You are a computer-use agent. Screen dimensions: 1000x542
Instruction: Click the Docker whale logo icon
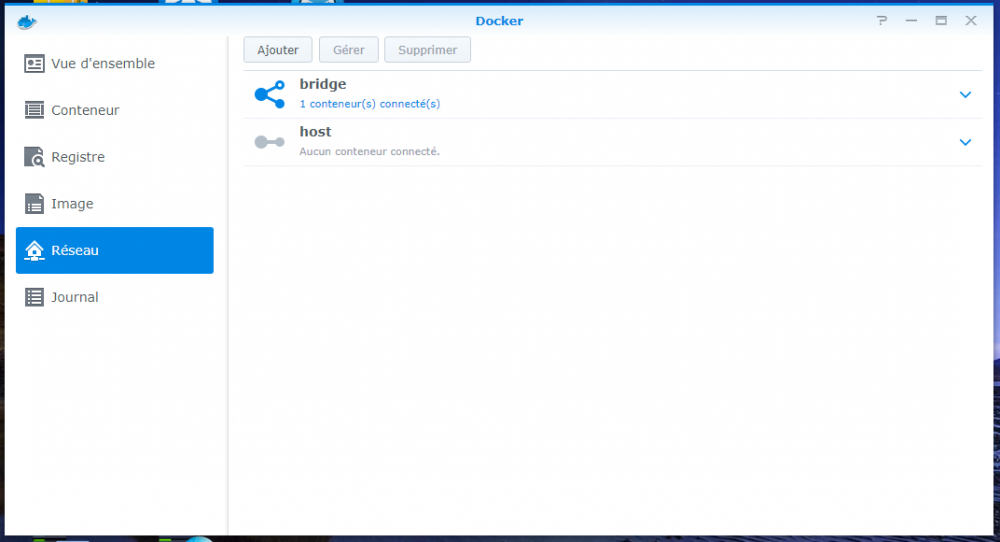click(27, 22)
